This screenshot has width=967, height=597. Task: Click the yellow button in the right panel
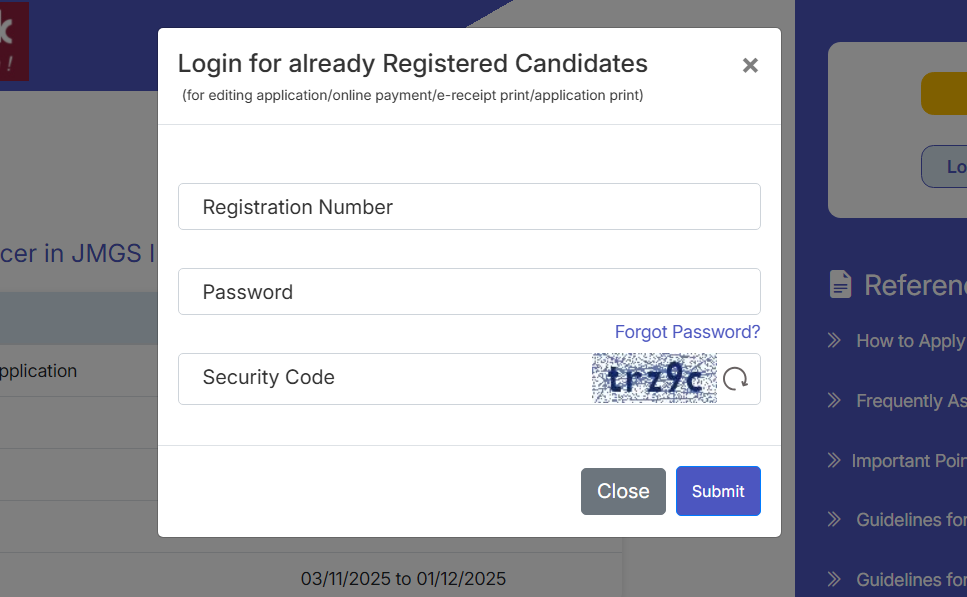click(944, 93)
